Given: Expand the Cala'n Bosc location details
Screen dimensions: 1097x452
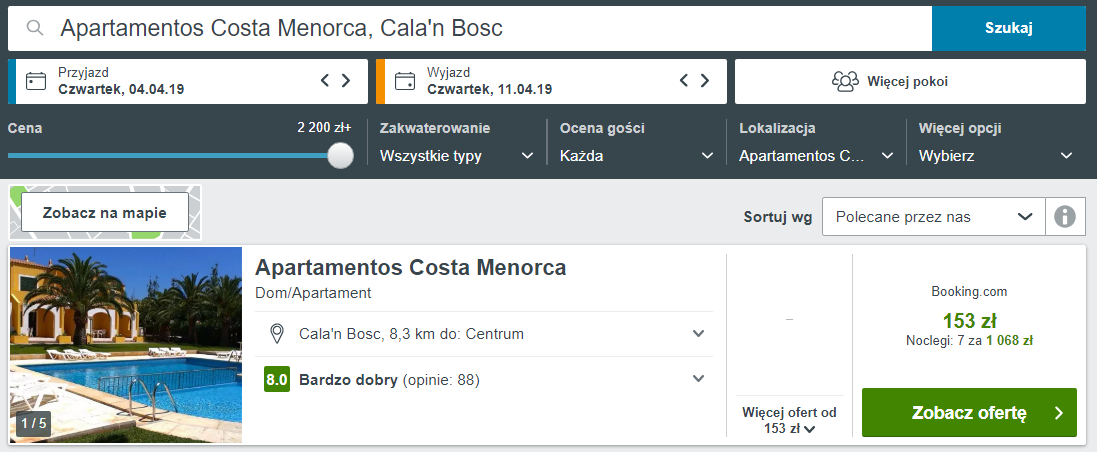Looking at the screenshot, I should (x=699, y=333).
